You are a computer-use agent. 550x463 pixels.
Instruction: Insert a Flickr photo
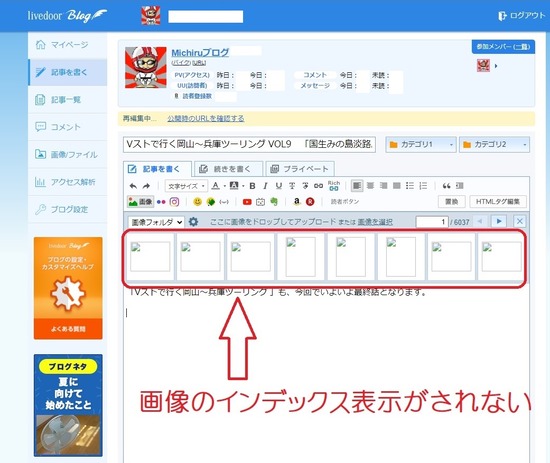coord(161,202)
